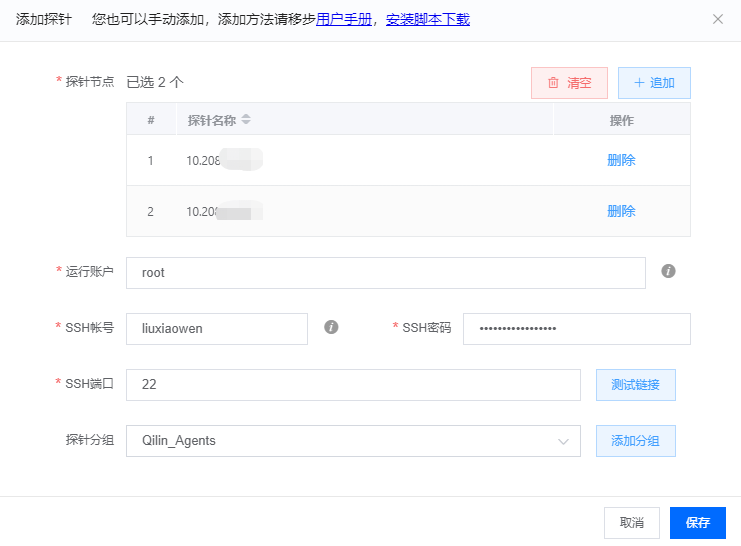Screen dimensions: 741x546
Task: Focus the SSH帐号 input field
Action: tap(217, 329)
